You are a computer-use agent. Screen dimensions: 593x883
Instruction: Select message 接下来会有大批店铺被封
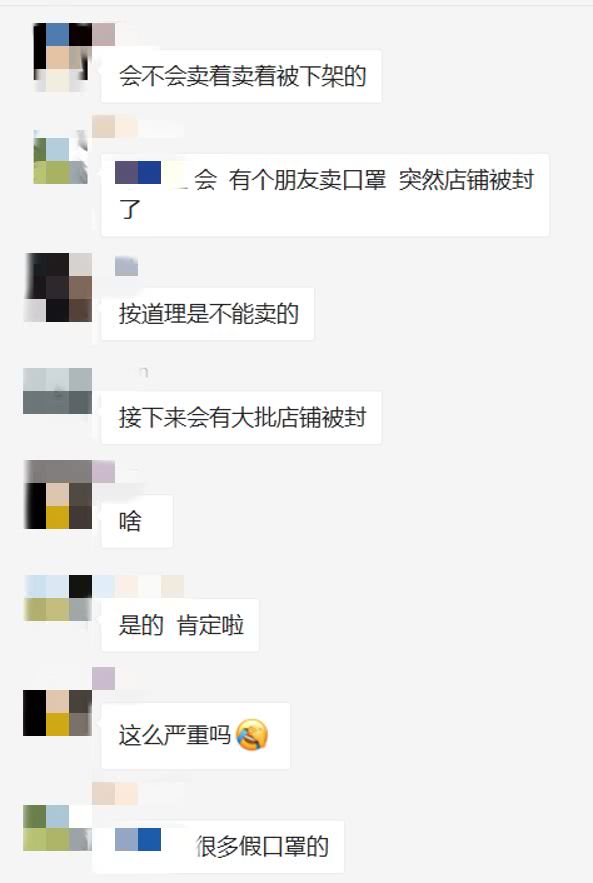[241, 417]
